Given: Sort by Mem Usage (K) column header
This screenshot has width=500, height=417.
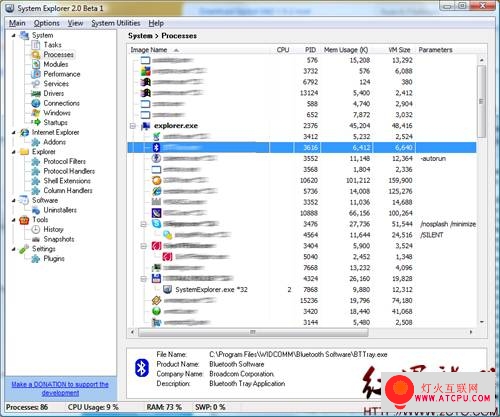Looking at the screenshot, I should [x=346, y=50].
